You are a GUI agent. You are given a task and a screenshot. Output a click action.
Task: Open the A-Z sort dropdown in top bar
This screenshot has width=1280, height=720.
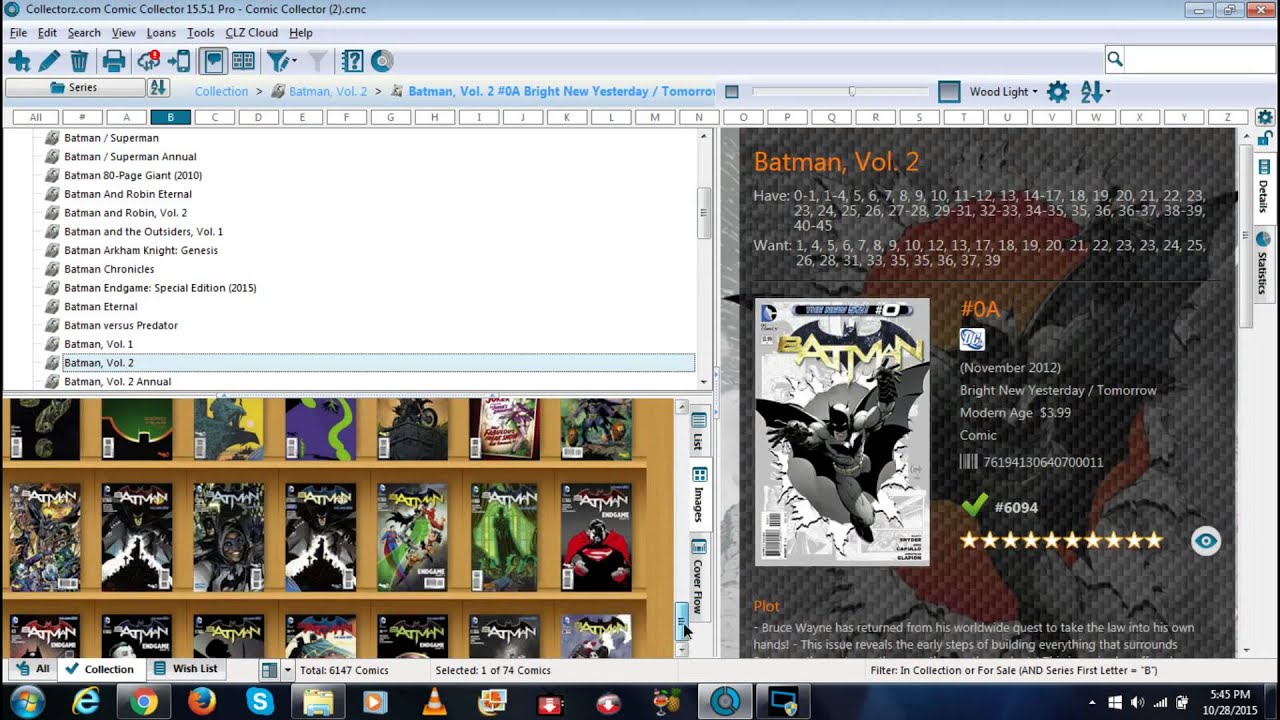pos(1095,92)
